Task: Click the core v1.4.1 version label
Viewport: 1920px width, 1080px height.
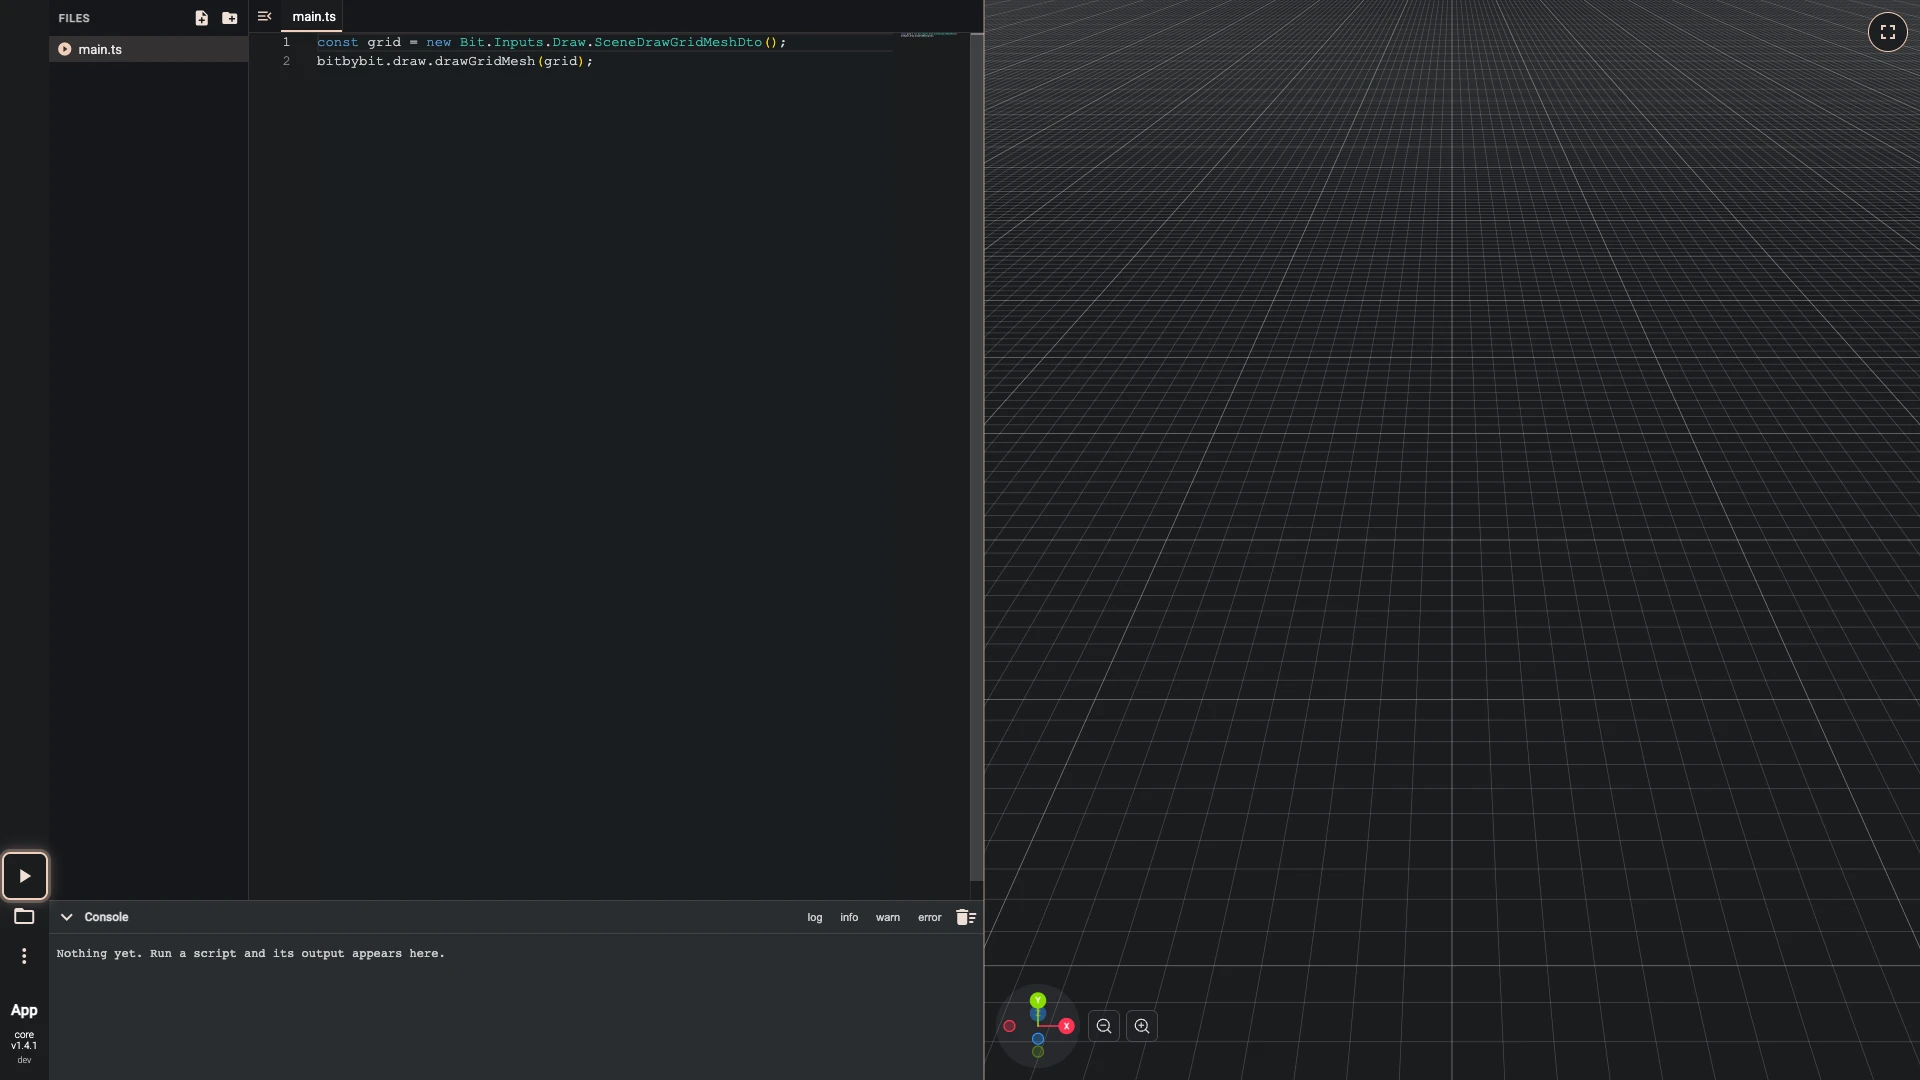Action: (x=24, y=1040)
